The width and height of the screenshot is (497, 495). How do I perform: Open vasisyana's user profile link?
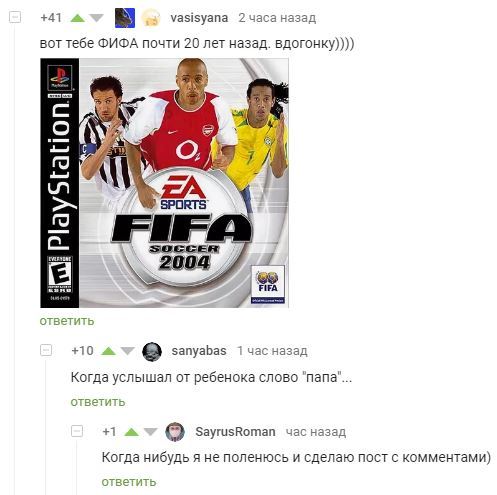click(199, 18)
